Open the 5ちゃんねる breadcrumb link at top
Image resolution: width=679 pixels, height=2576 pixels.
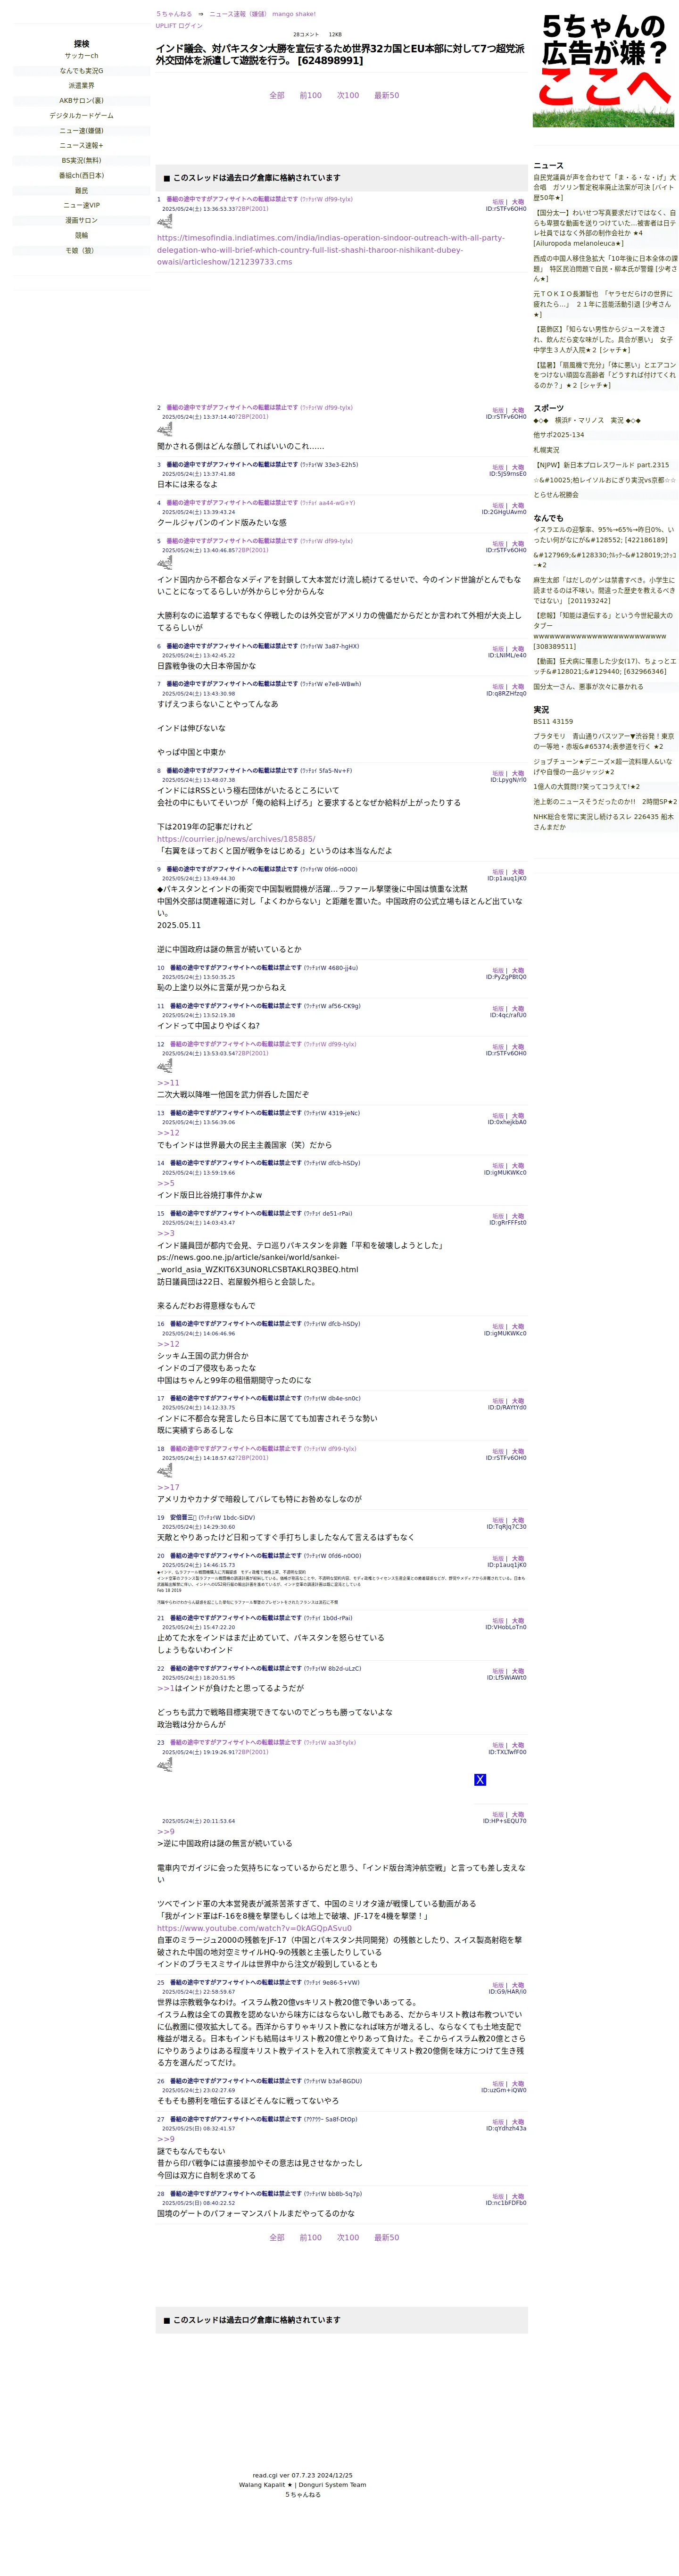coord(174,14)
